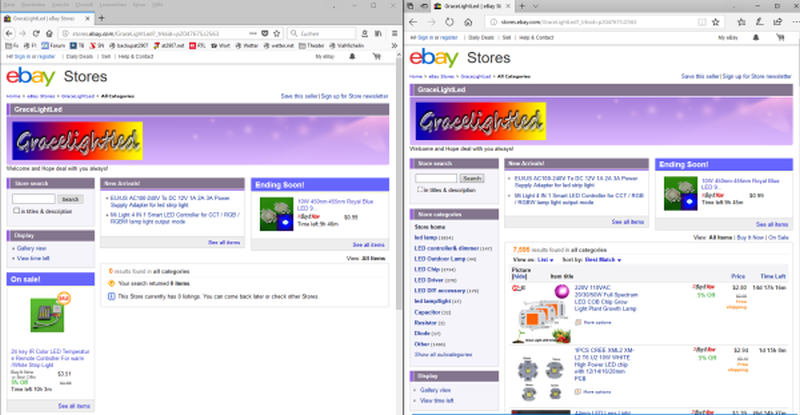This screenshot has width=800, height=415.
Task: Check 'in titles & description' in Firefox page
Action: (16, 211)
